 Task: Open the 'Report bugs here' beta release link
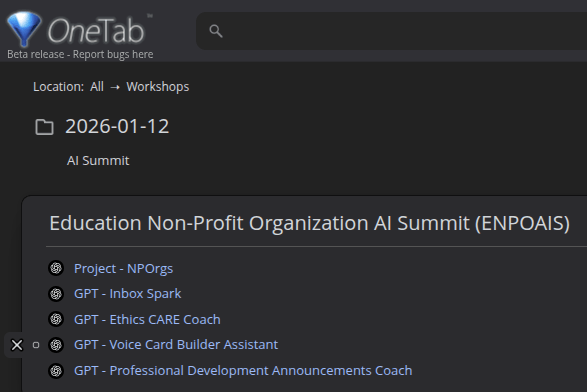point(113,55)
